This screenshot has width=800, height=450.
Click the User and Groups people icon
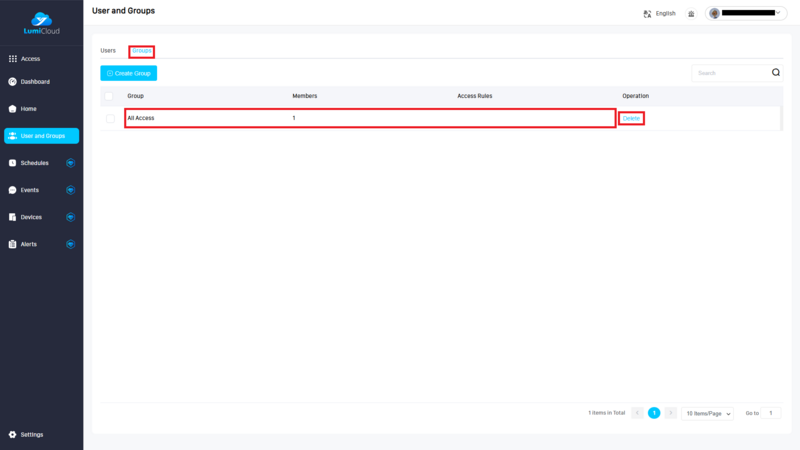pos(12,136)
